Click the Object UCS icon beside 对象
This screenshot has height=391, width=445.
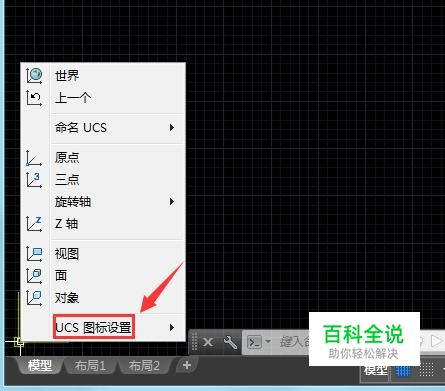tap(34, 298)
